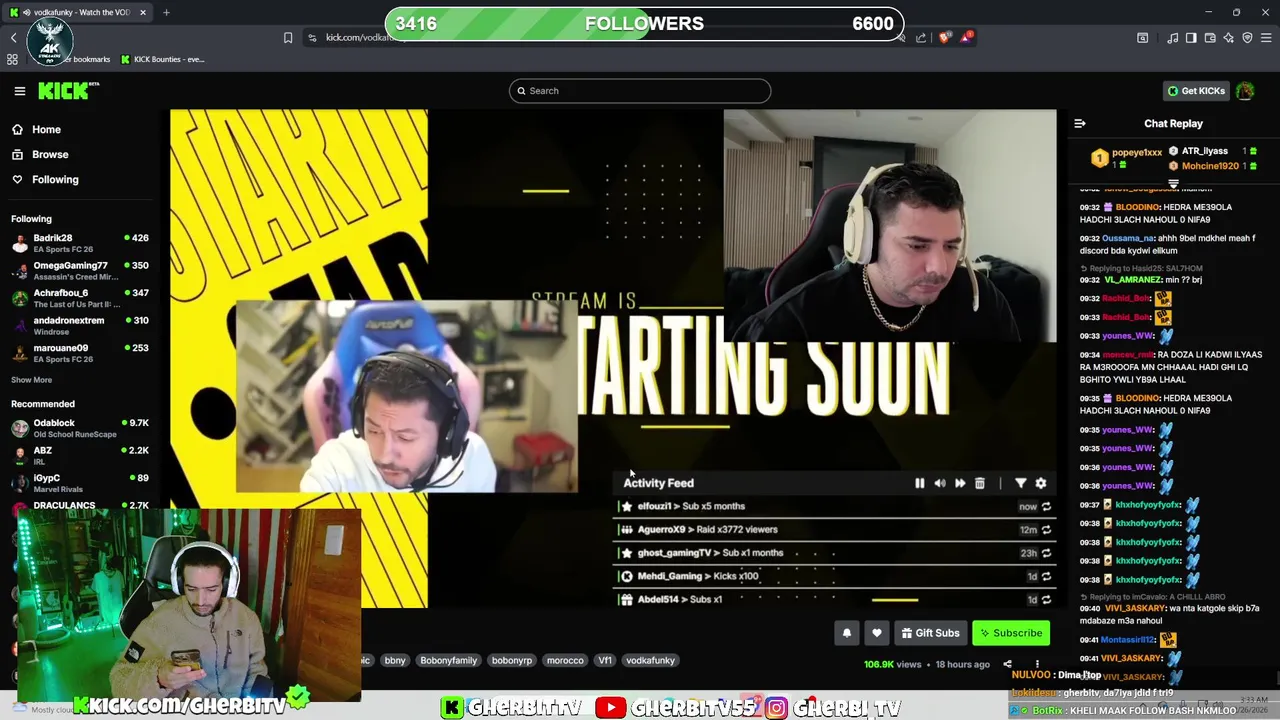Select the Bobonyfamily tag
This screenshot has height=720, width=1280.
[449, 661]
